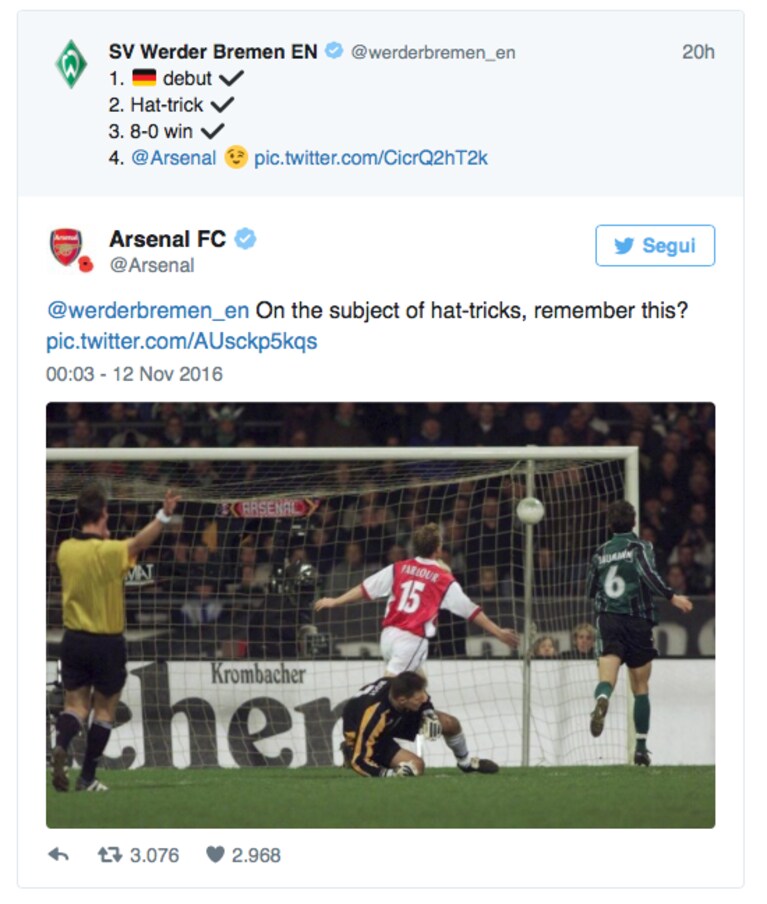Open the SV Werder Bremen EN profile name
The image size is (767, 904).
point(213,51)
